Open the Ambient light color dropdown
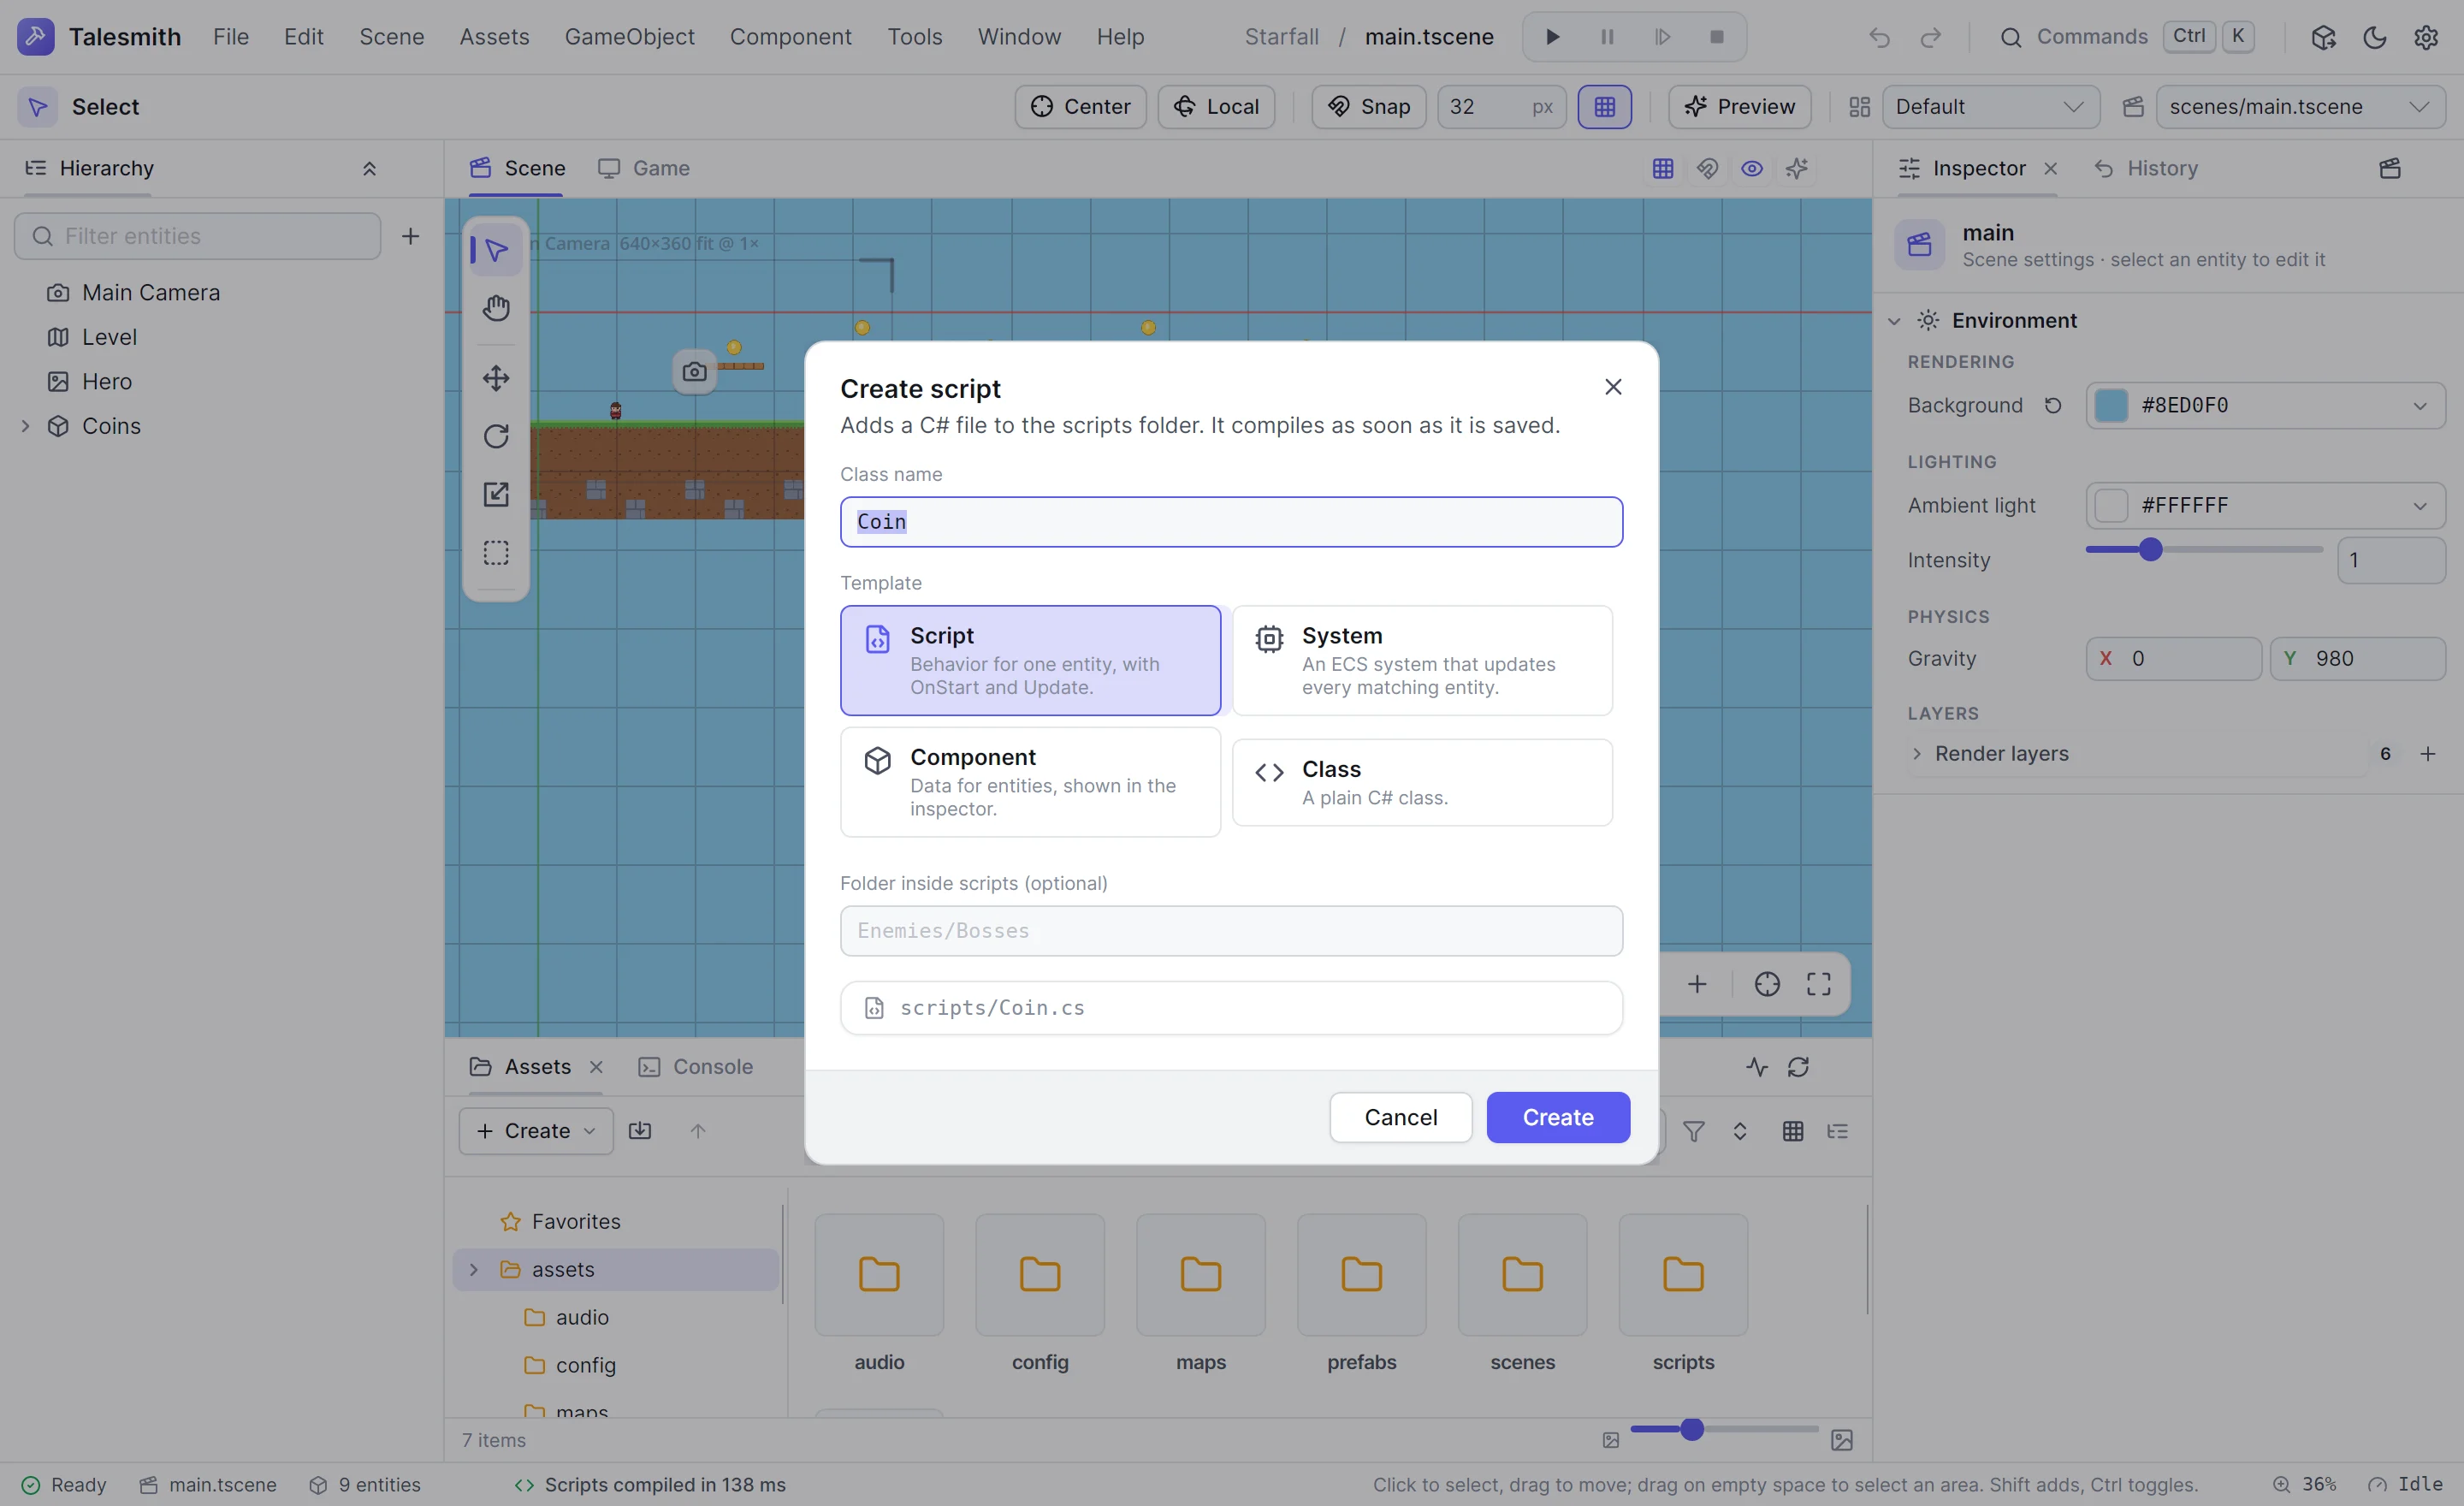This screenshot has width=2464, height=1506. click(x=2266, y=506)
